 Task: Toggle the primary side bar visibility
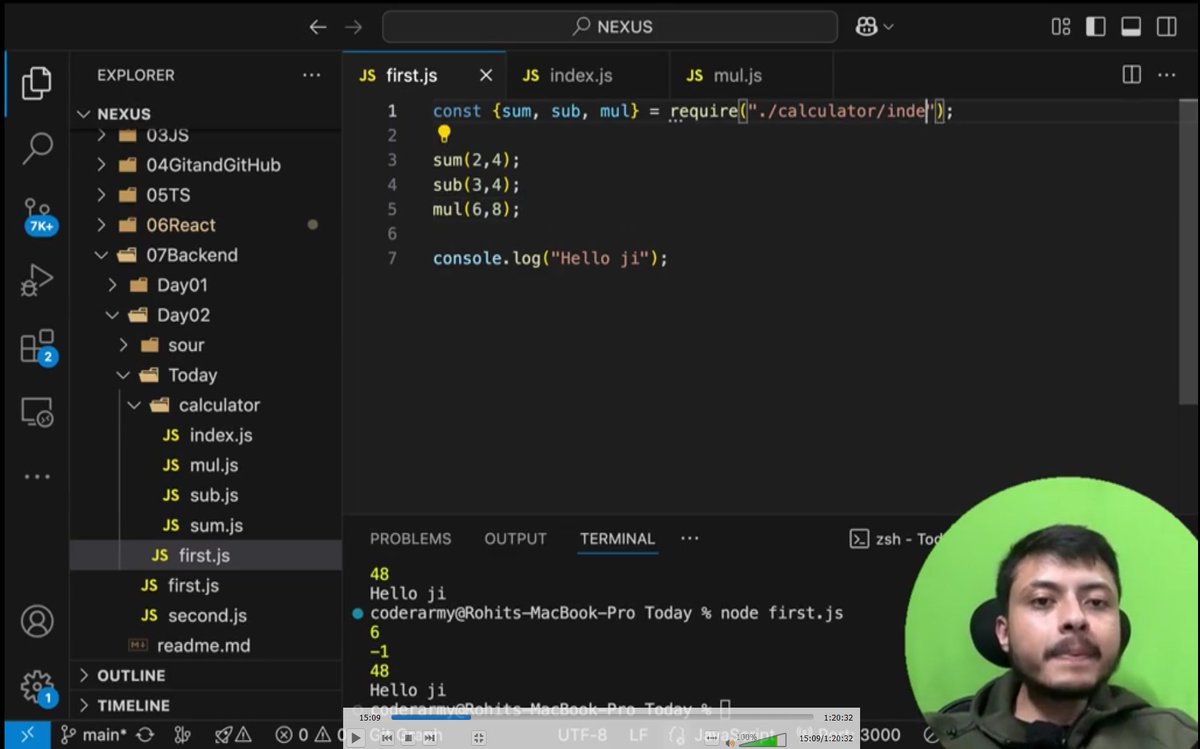(x=1096, y=27)
